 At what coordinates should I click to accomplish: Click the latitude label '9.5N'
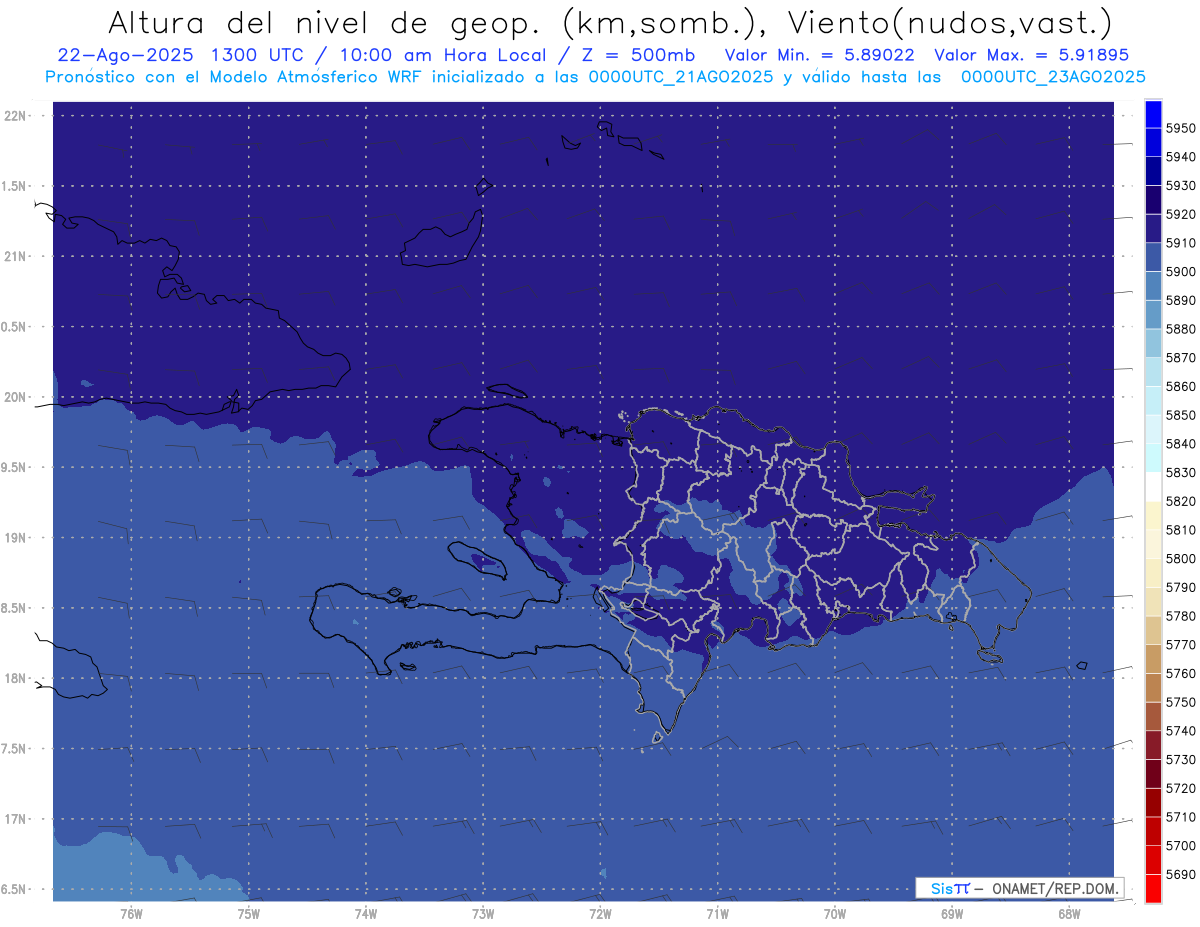(15, 468)
